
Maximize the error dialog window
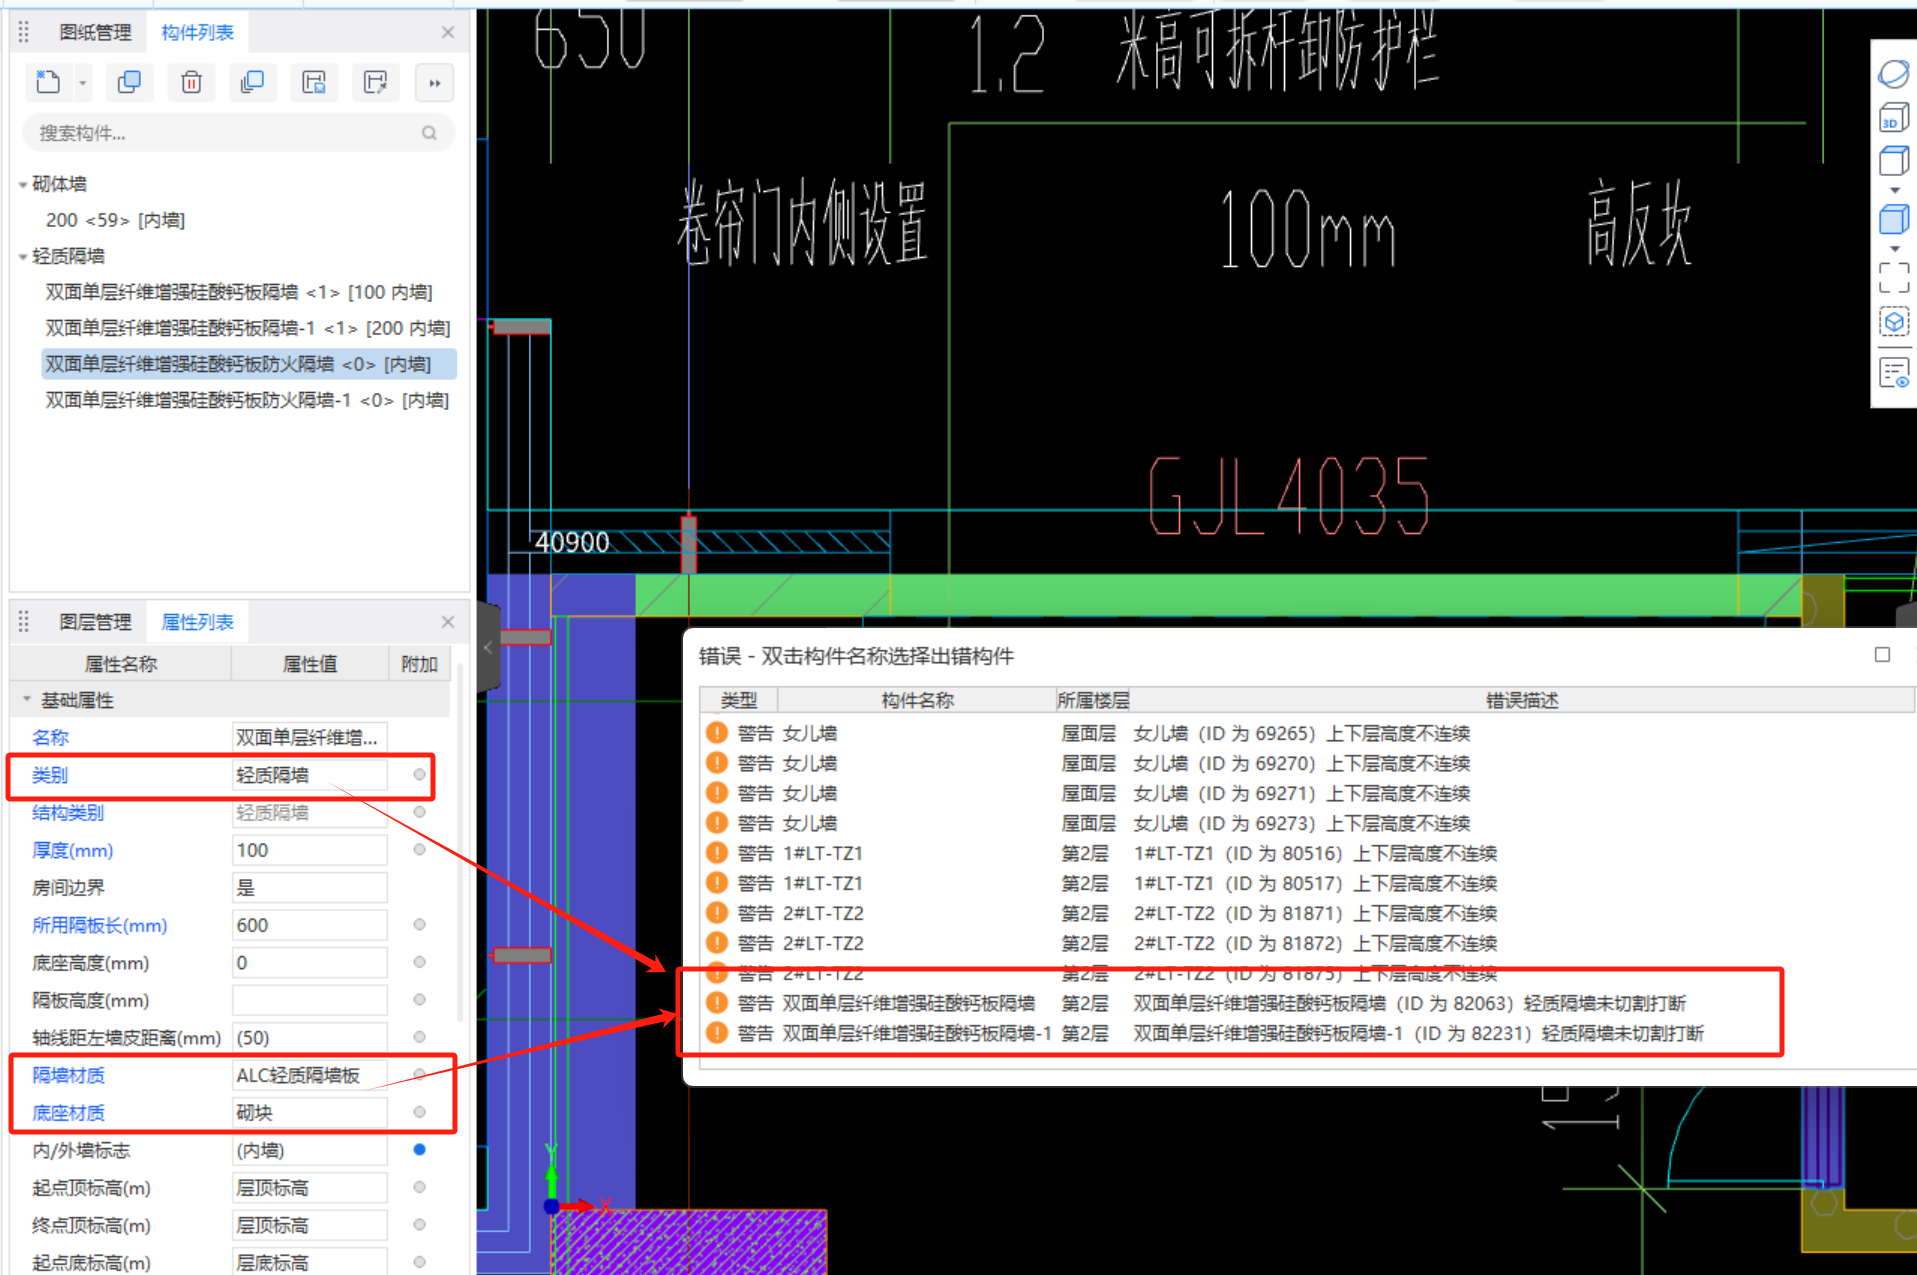(x=1882, y=655)
